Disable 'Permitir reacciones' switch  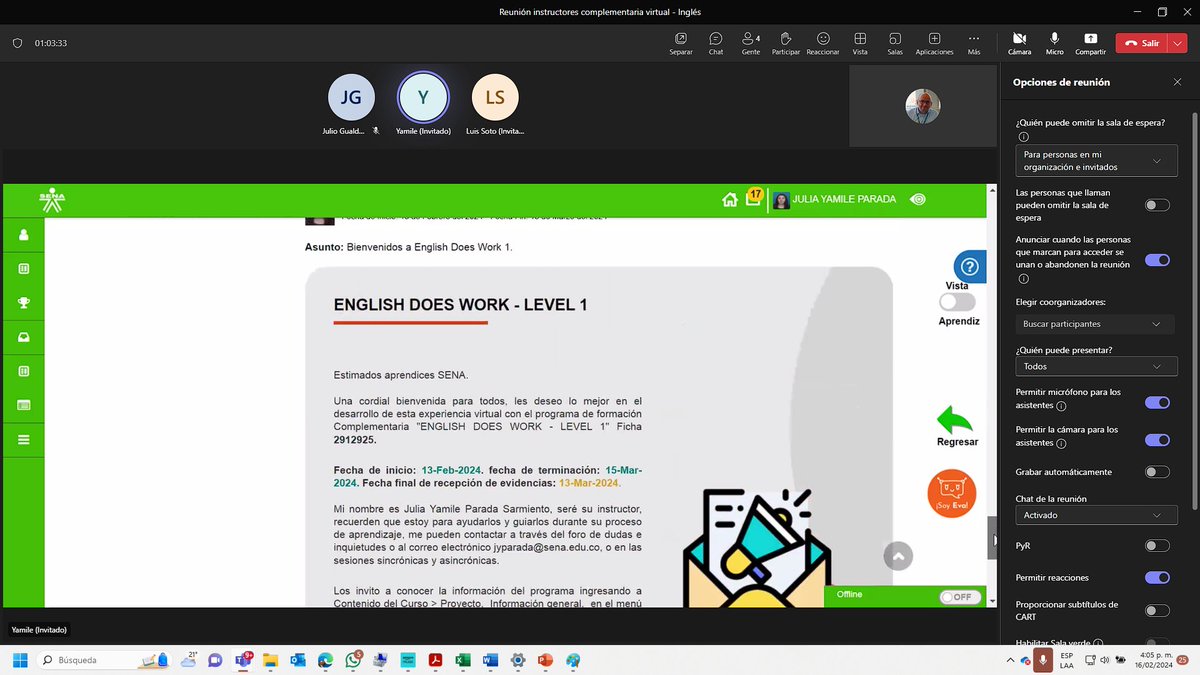coord(1157,577)
